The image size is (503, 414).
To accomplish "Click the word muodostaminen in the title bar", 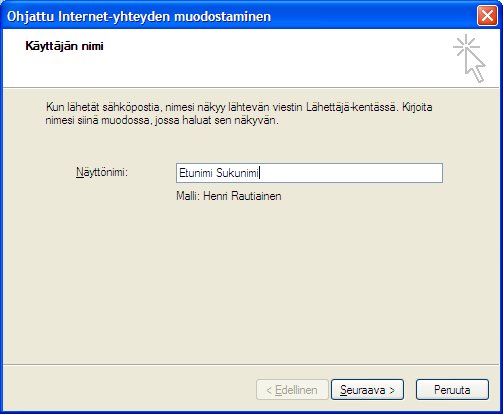I will coord(223,16).
